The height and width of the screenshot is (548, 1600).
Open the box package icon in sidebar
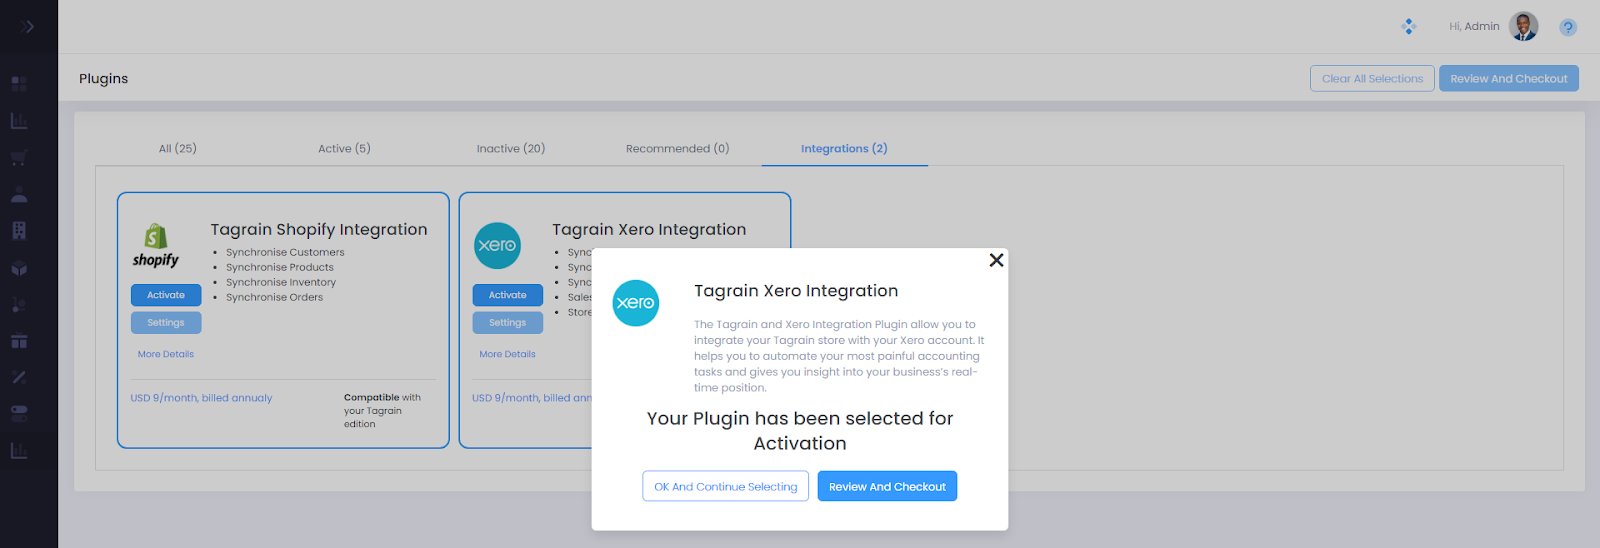pyautogui.click(x=19, y=268)
